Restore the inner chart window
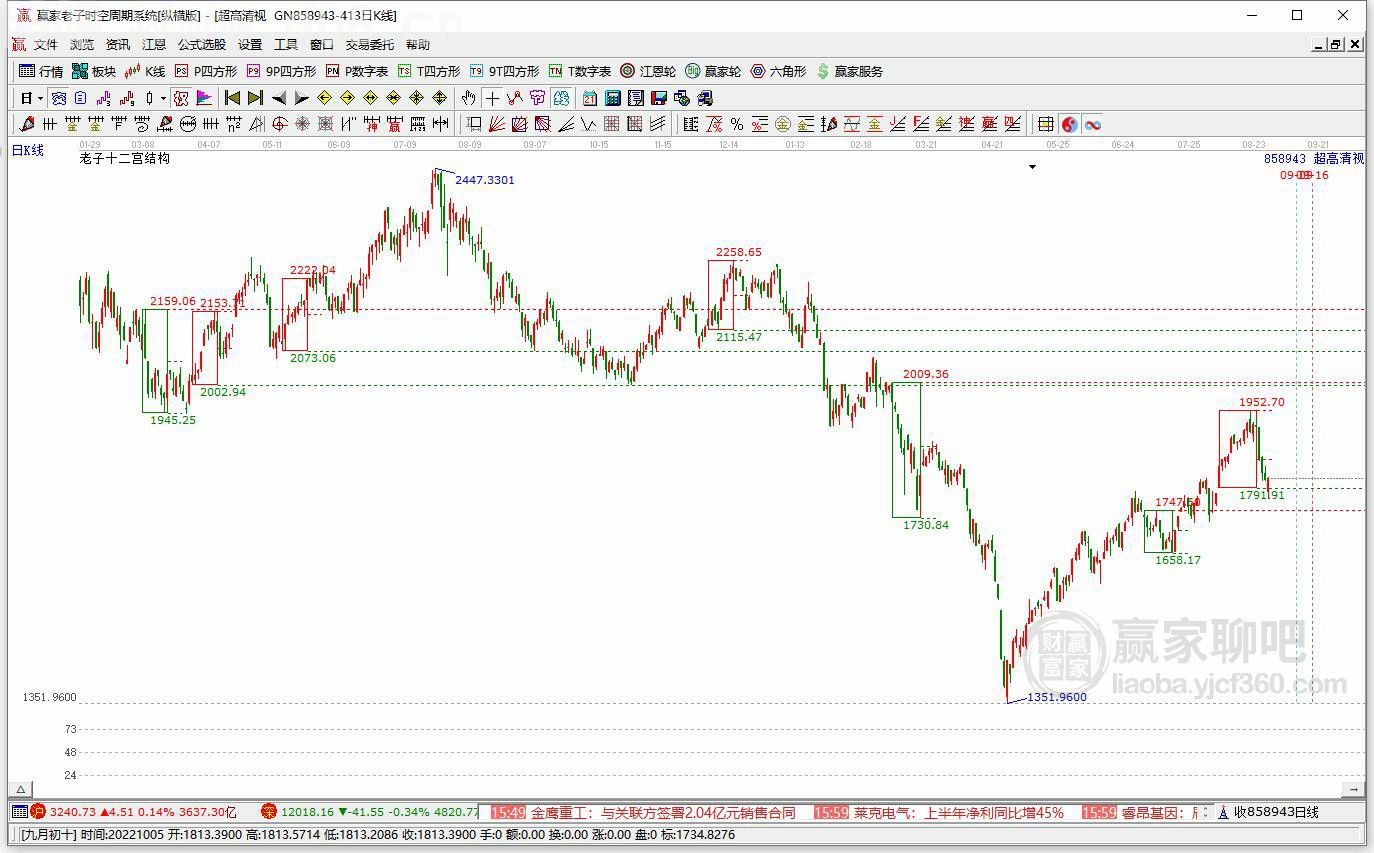Screen dimensions: 1374x853 1336,44
